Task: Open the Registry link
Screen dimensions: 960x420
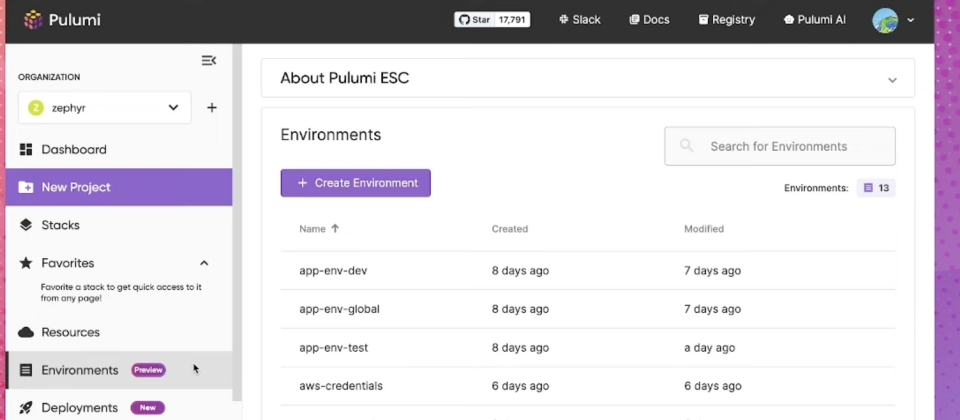Action: tap(727, 20)
